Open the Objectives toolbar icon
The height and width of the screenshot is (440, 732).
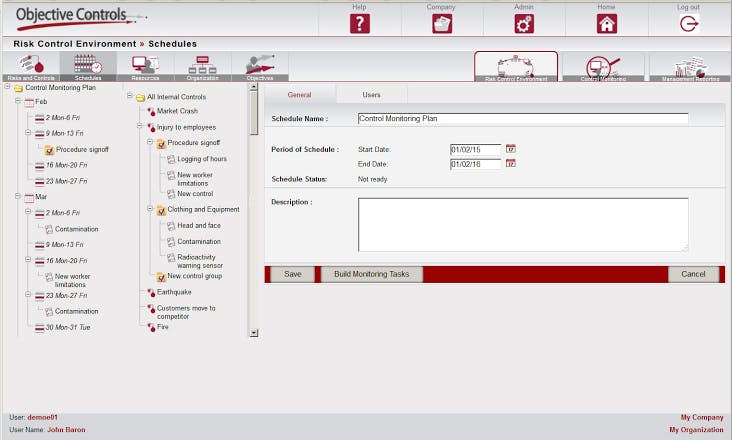260,67
